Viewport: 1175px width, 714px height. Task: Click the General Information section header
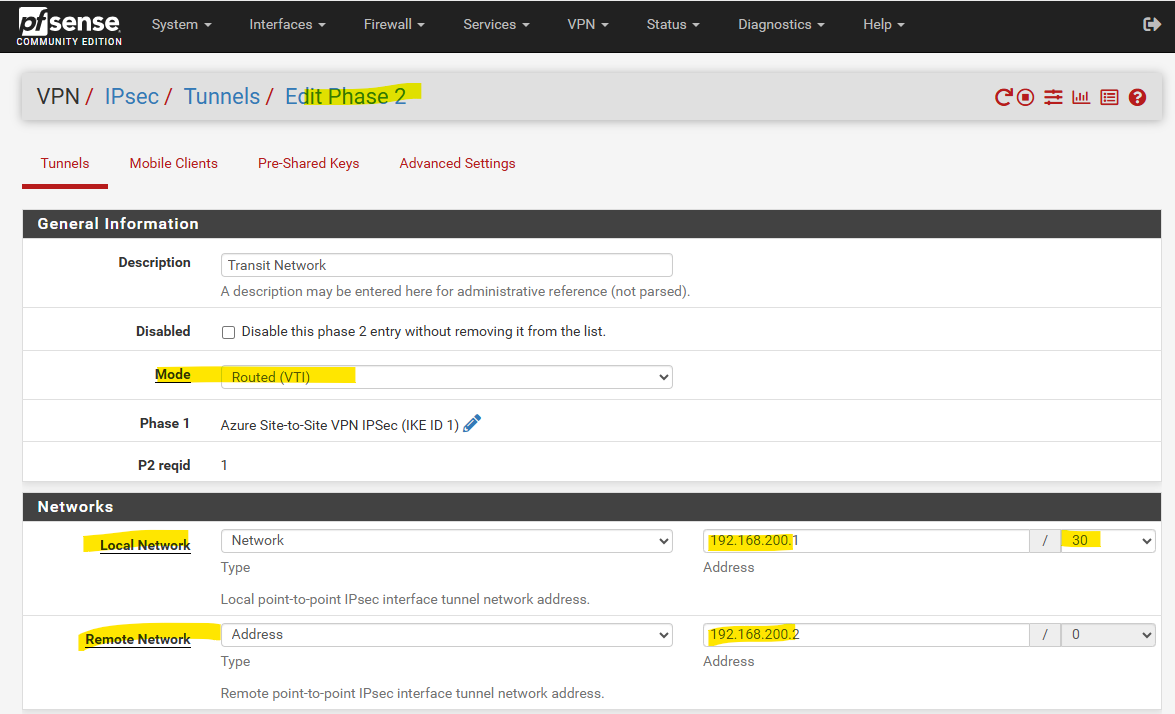592,224
